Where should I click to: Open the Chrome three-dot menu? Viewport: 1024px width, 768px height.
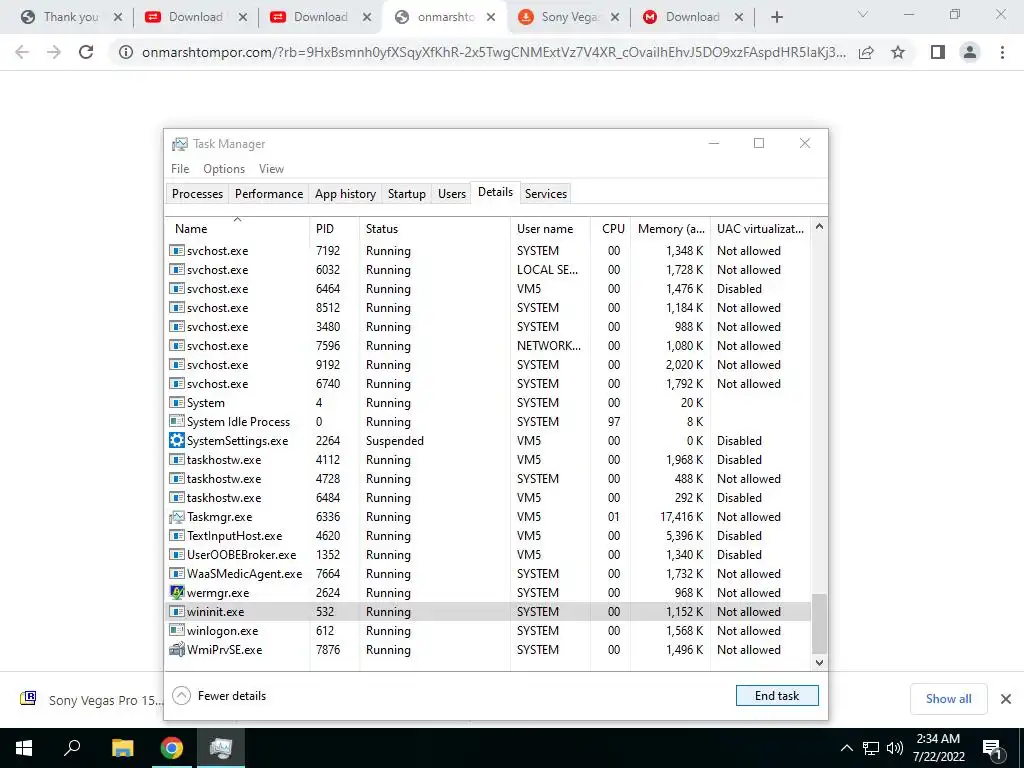[x=1002, y=52]
